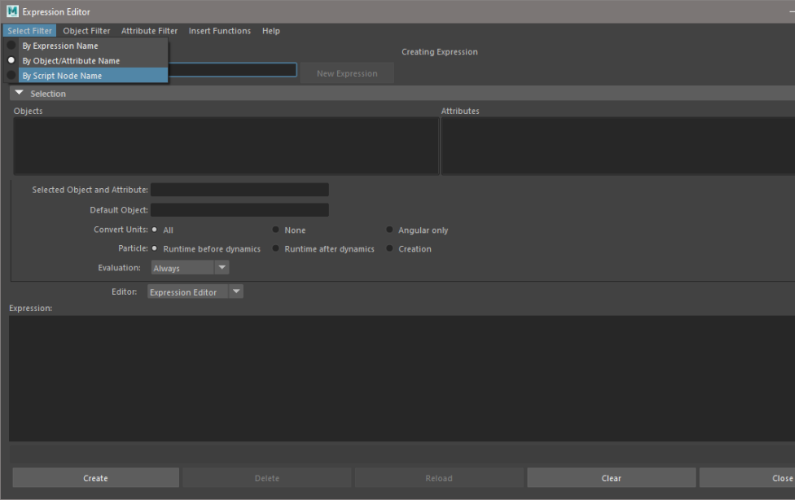
Task: Click the Create button
Action: (x=96, y=478)
